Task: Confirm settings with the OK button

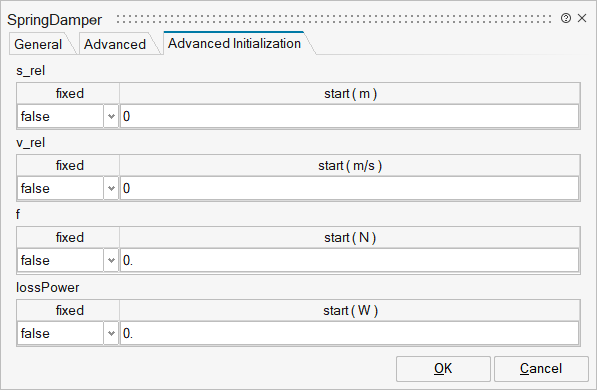Action: (x=443, y=369)
